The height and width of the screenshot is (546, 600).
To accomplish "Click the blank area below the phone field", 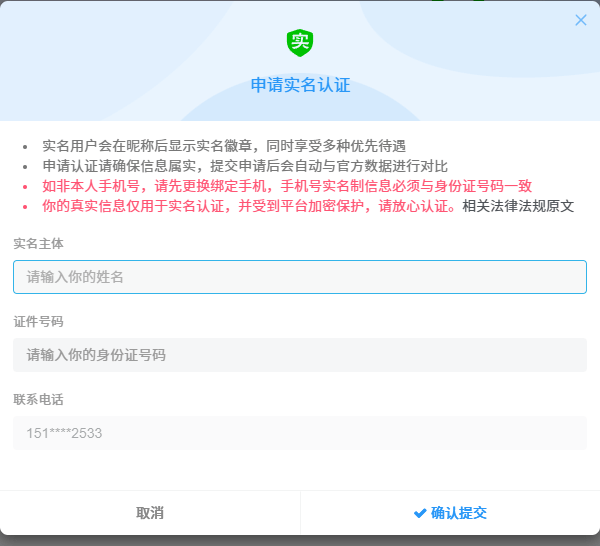I will (300, 470).
